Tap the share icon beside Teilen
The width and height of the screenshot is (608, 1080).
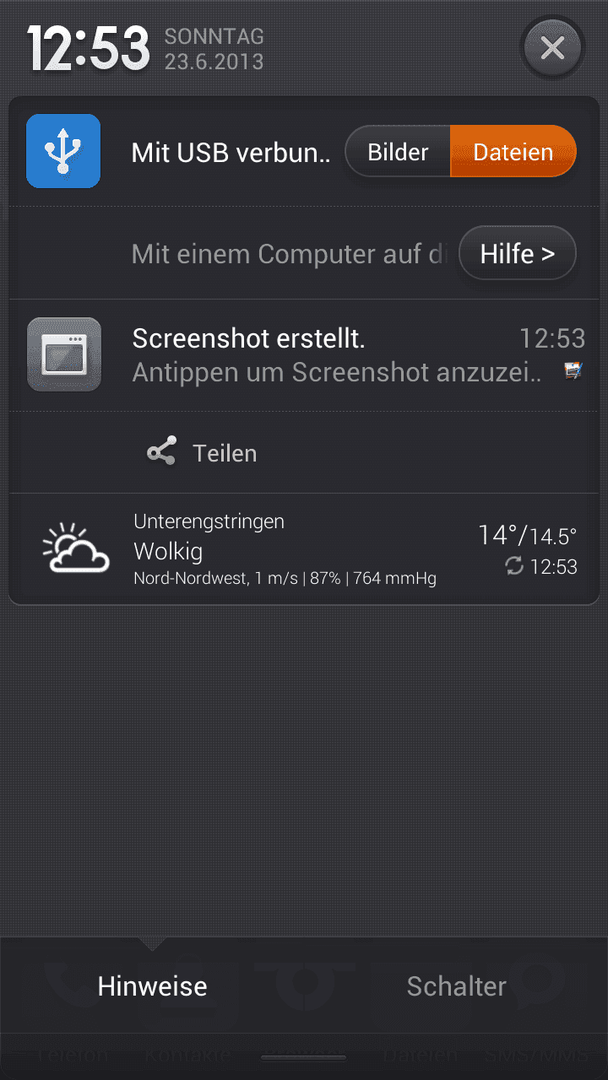[x=162, y=452]
